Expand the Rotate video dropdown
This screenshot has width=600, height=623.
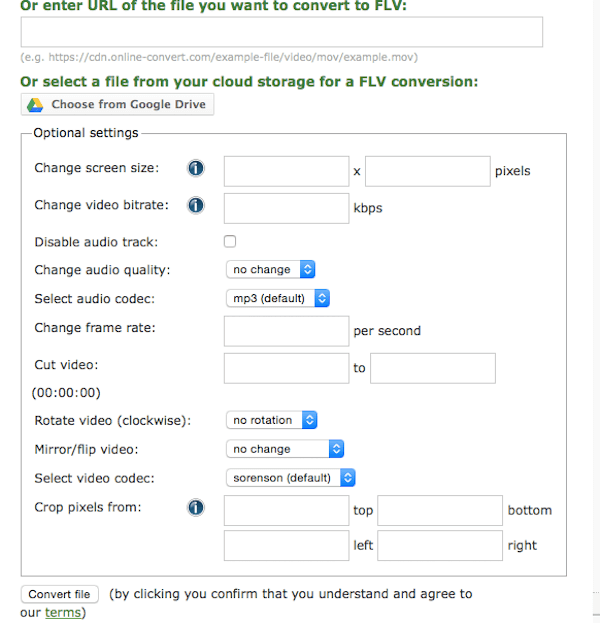(x=271, y=420)
